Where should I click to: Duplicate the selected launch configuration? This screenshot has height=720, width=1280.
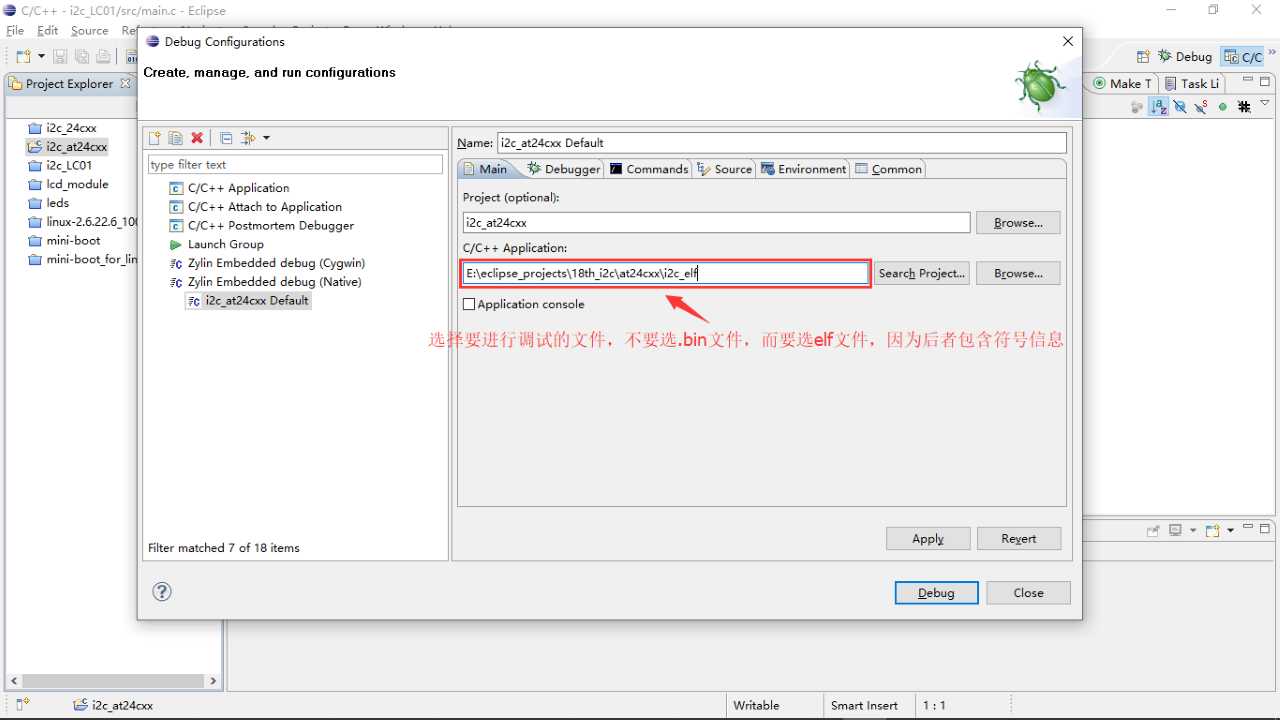pyautogui.click(x=175, y=138)
